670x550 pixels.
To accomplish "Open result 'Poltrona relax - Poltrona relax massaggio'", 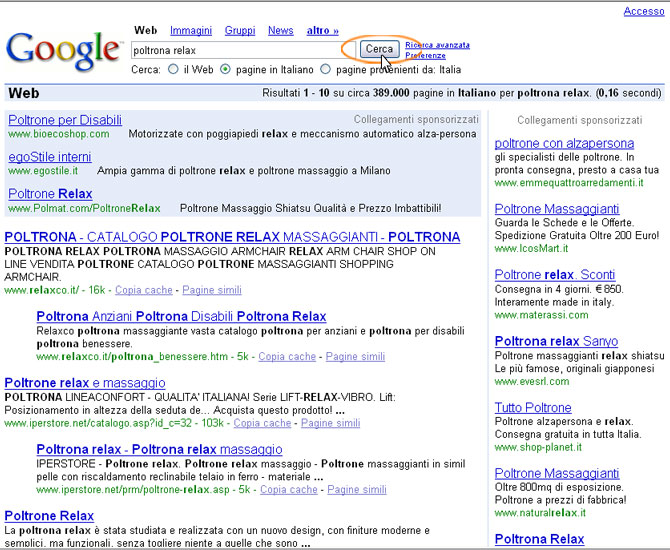I will click(x=159, y=450).
